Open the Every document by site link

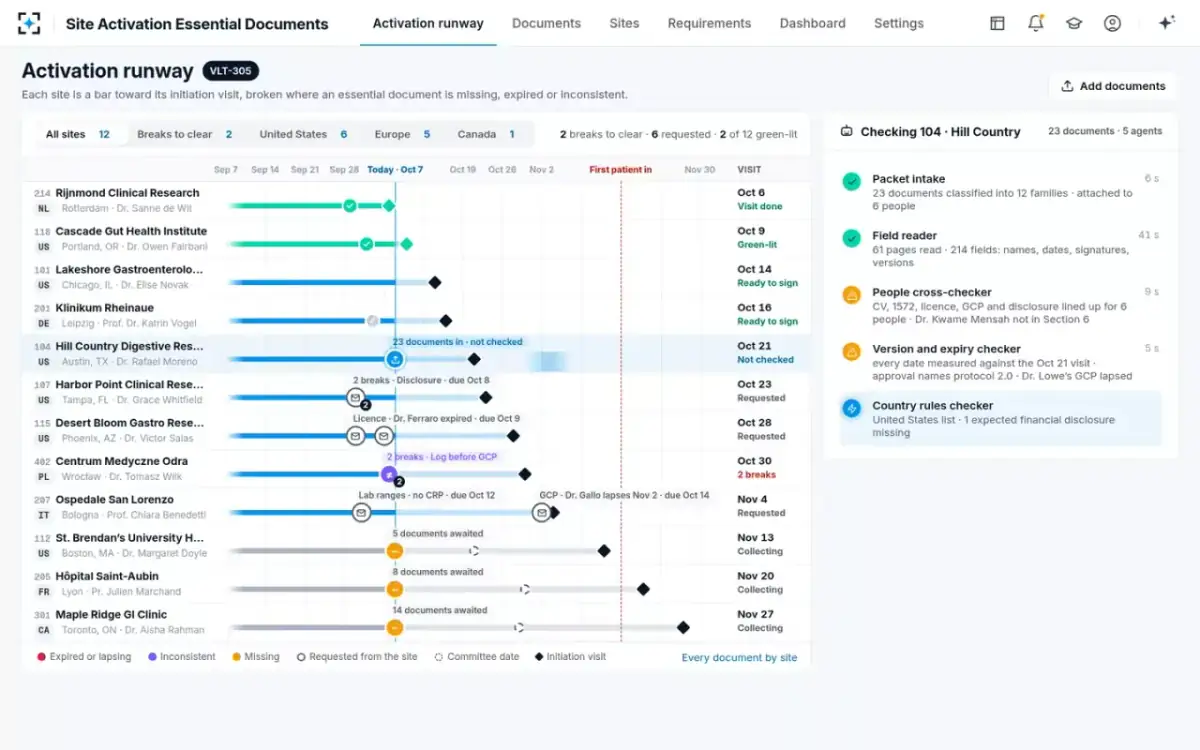coord(740,657)
